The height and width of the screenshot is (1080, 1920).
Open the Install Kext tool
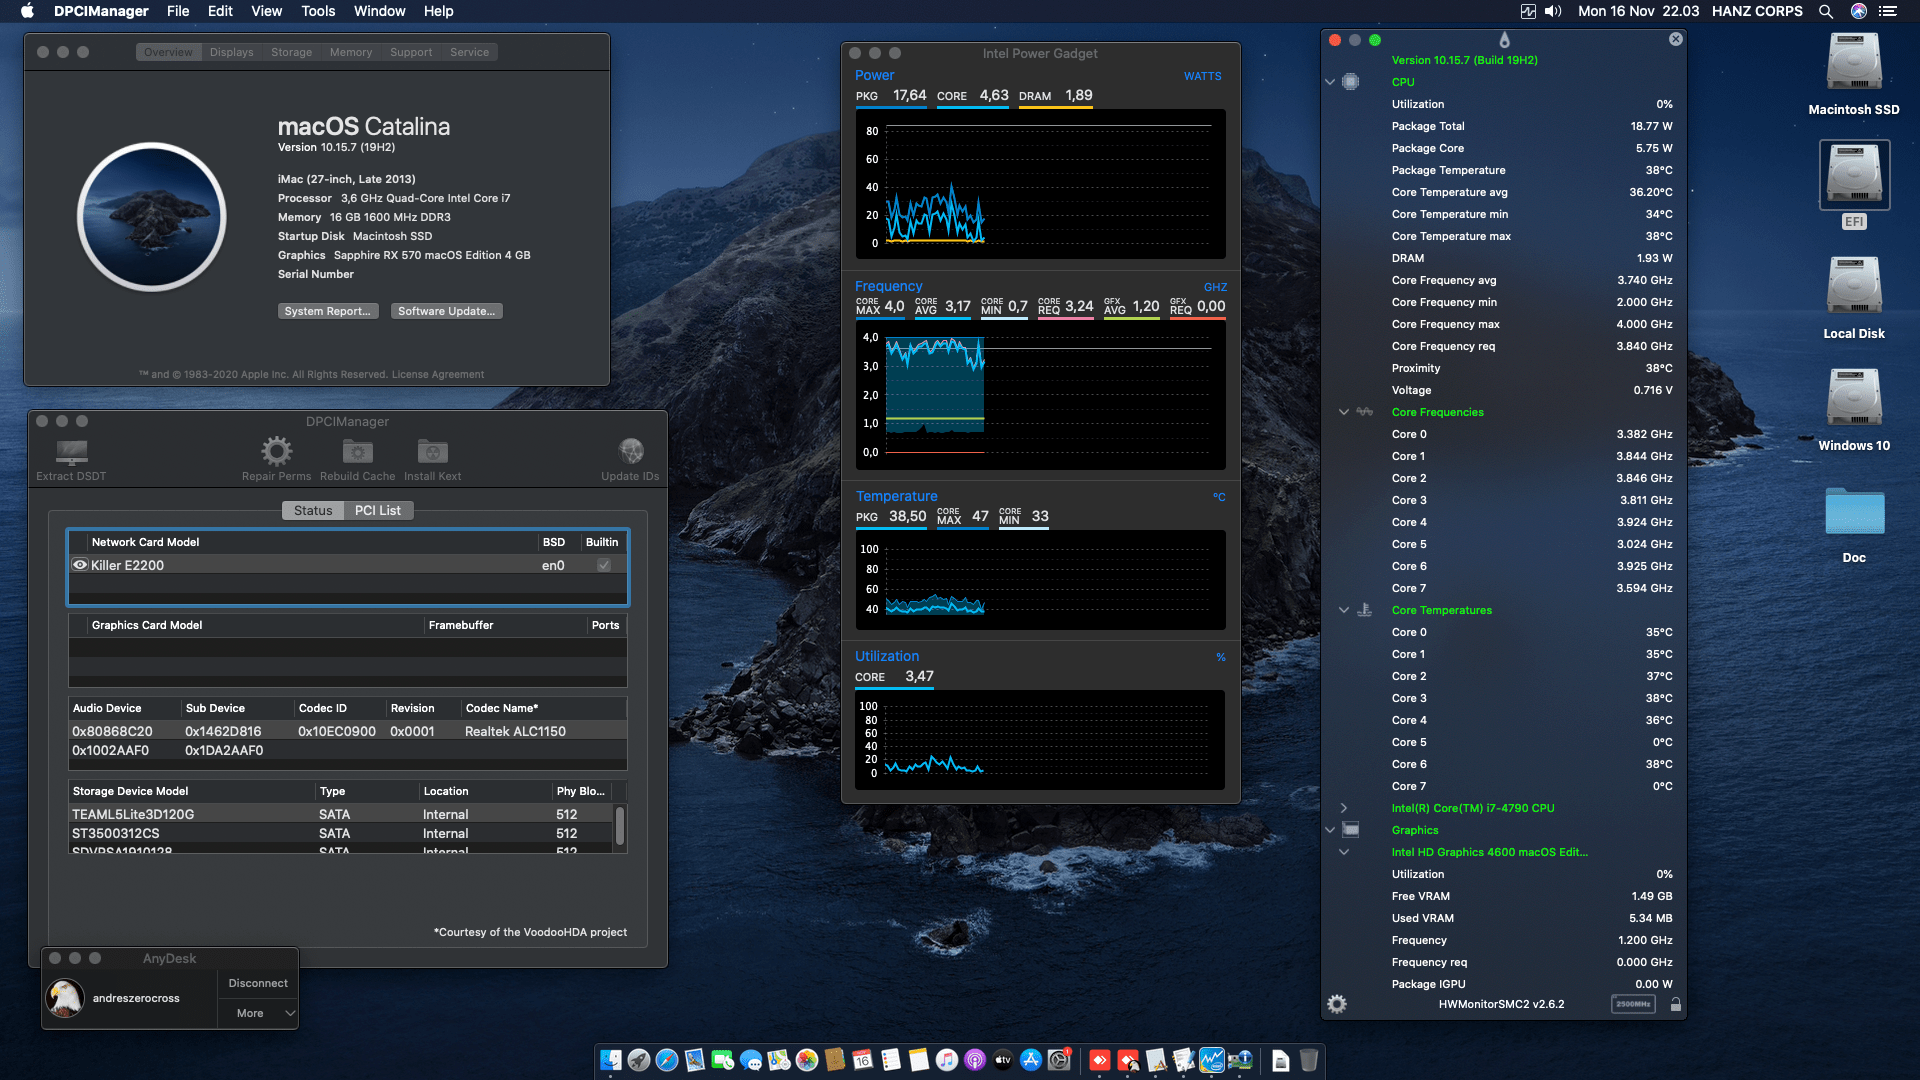tap(432, 452)
